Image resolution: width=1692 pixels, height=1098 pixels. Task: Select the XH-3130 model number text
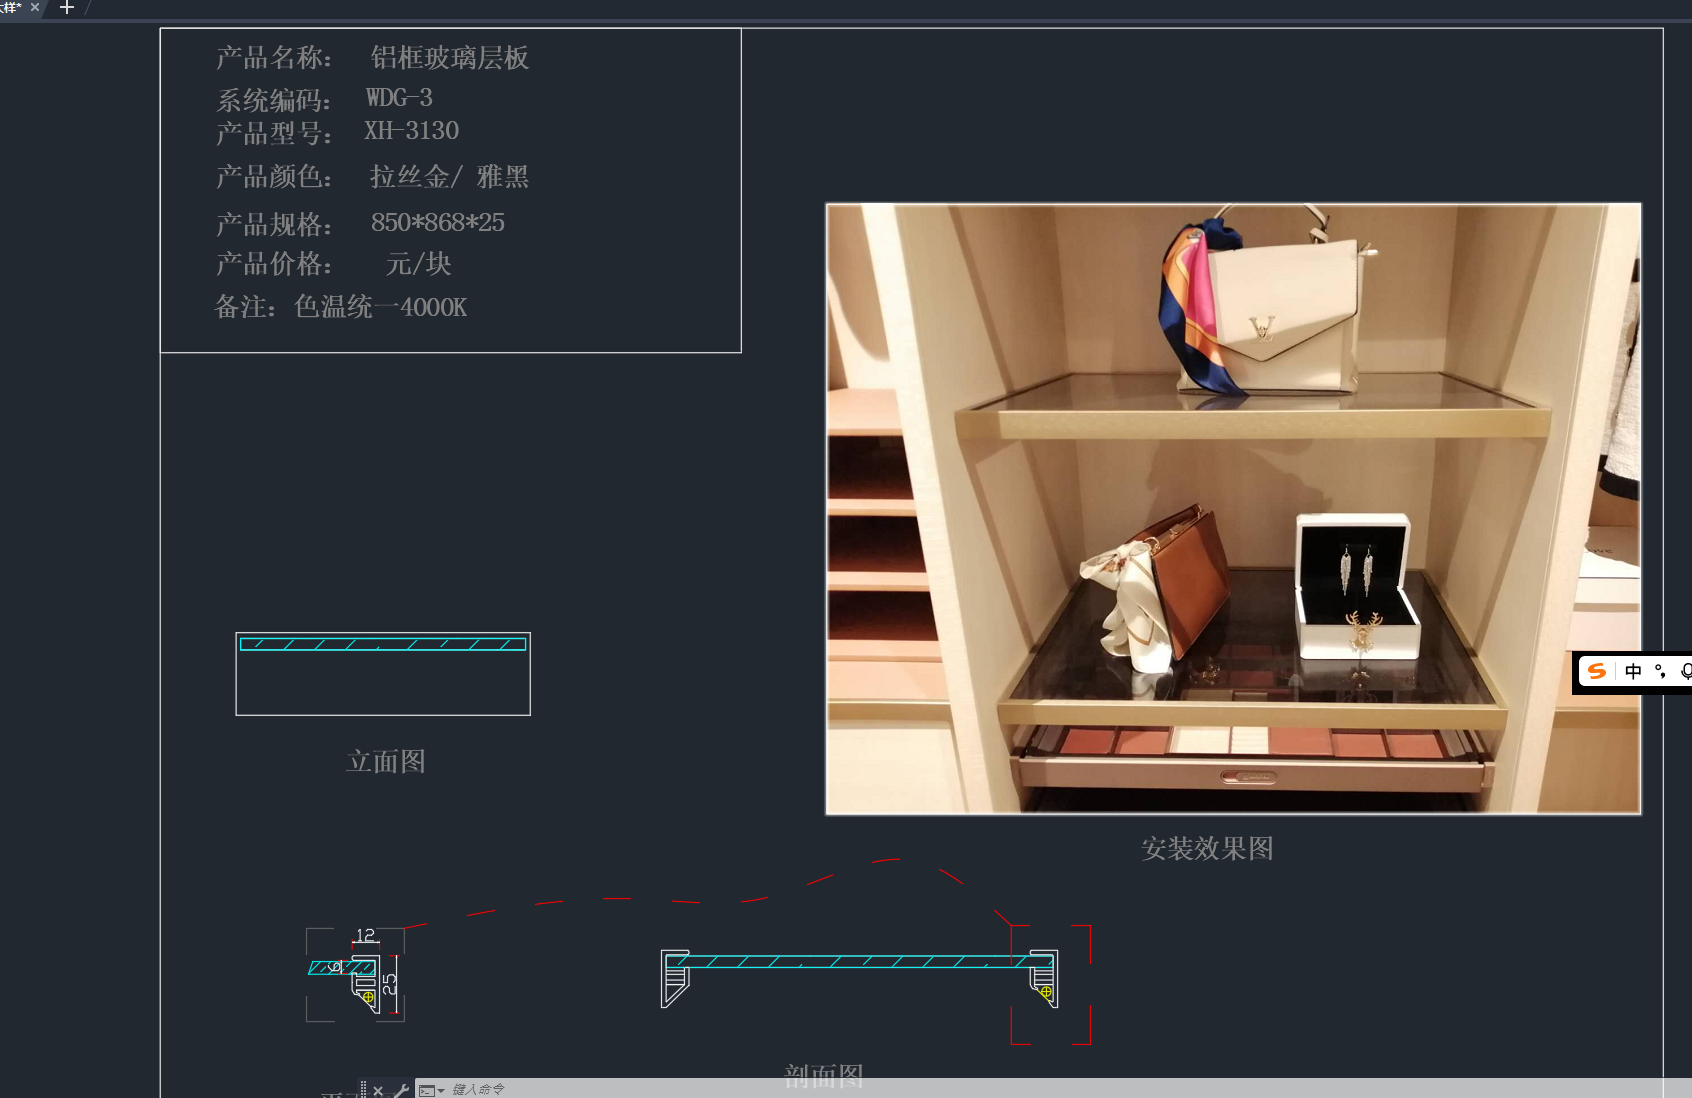[x=411, y=131]
